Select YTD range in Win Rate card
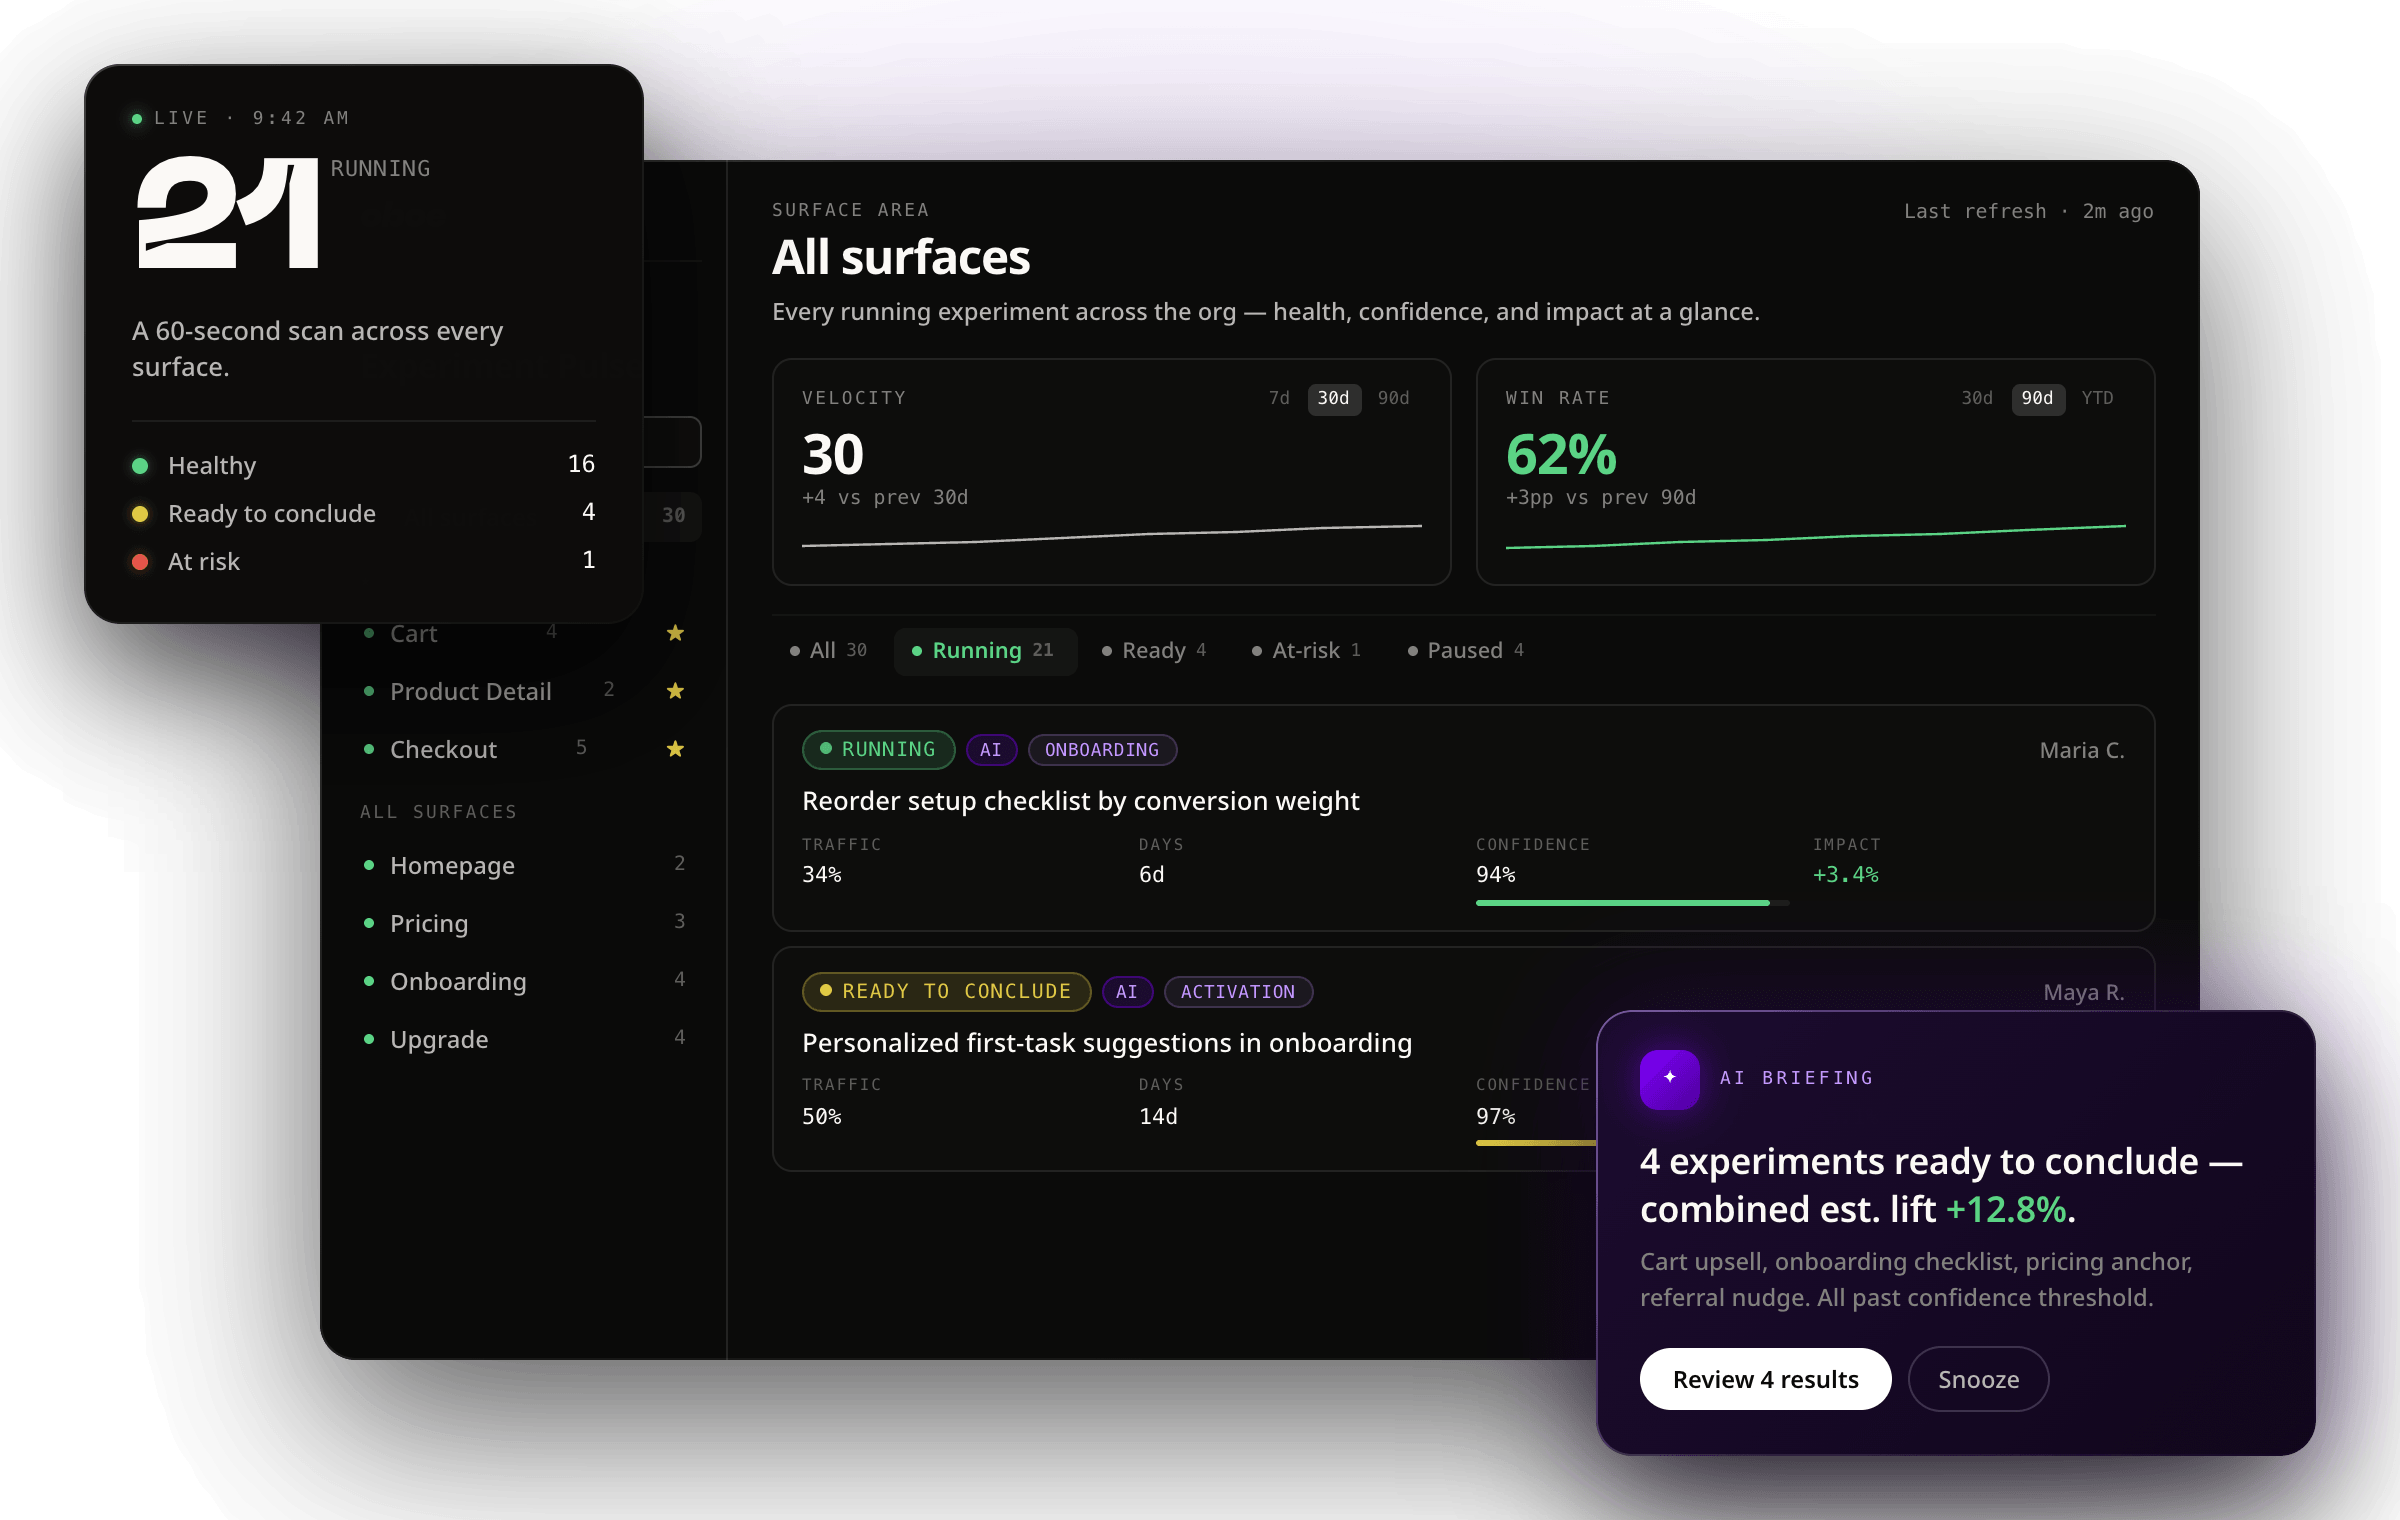This screenshot has width=2400, height=1520. point(2097,398)
